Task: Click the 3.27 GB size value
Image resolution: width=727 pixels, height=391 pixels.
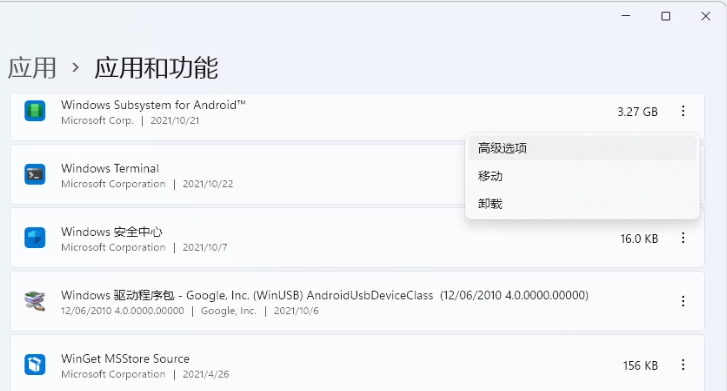Action: [638, 112]
